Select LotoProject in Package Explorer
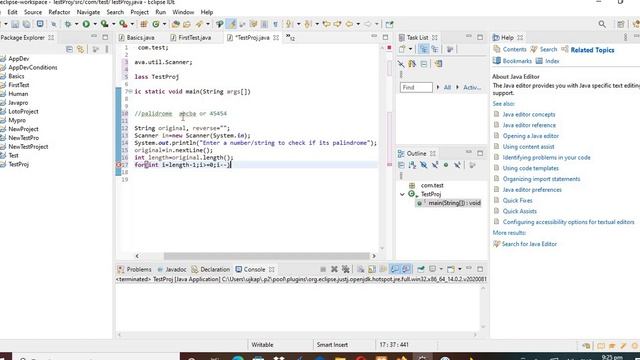The width and height of the screenshot is (640, 360). (x=23, y=111)
